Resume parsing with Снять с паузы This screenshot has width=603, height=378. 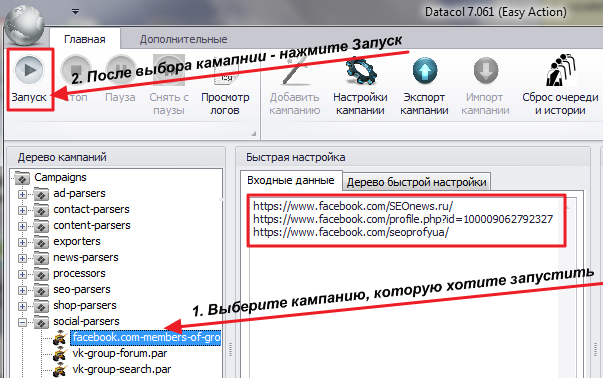pyautogui.click(x=169, y=85)
